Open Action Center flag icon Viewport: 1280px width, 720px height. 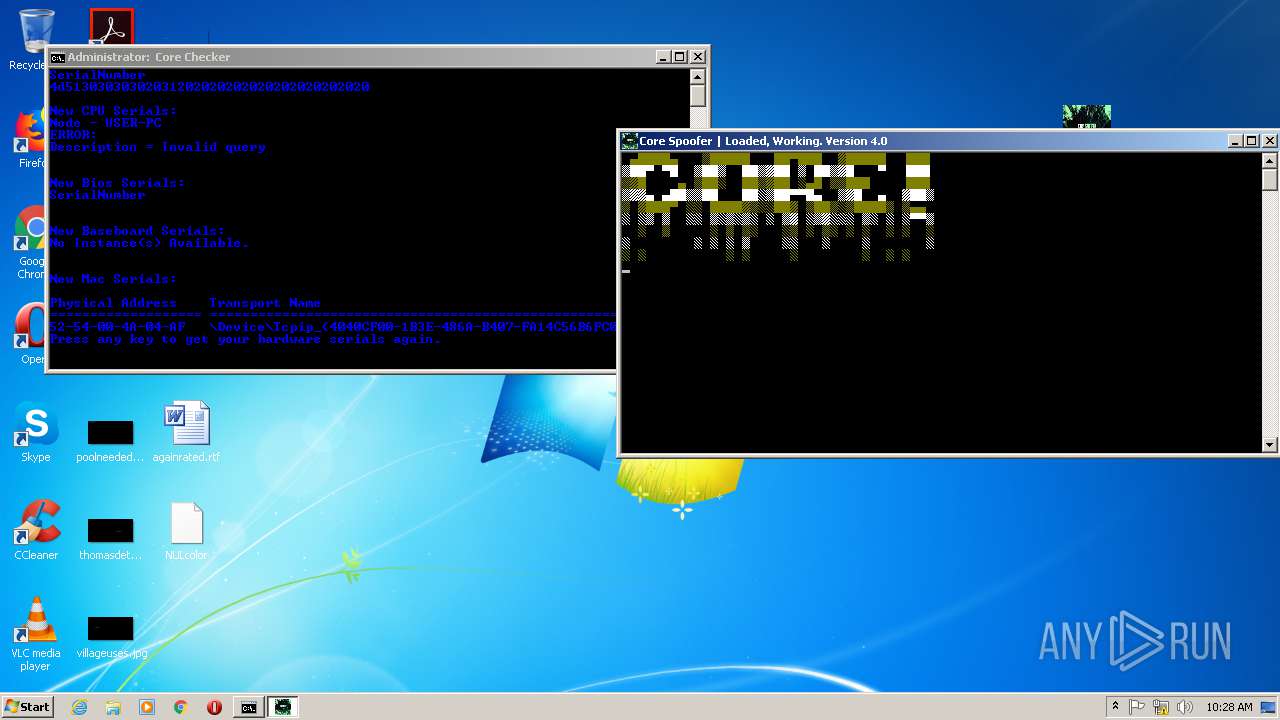click(x=1137, y=707)
